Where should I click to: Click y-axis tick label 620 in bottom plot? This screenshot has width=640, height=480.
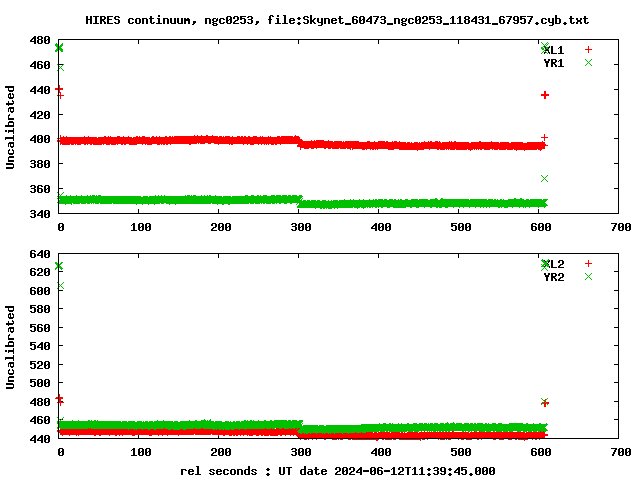[40, 272]
